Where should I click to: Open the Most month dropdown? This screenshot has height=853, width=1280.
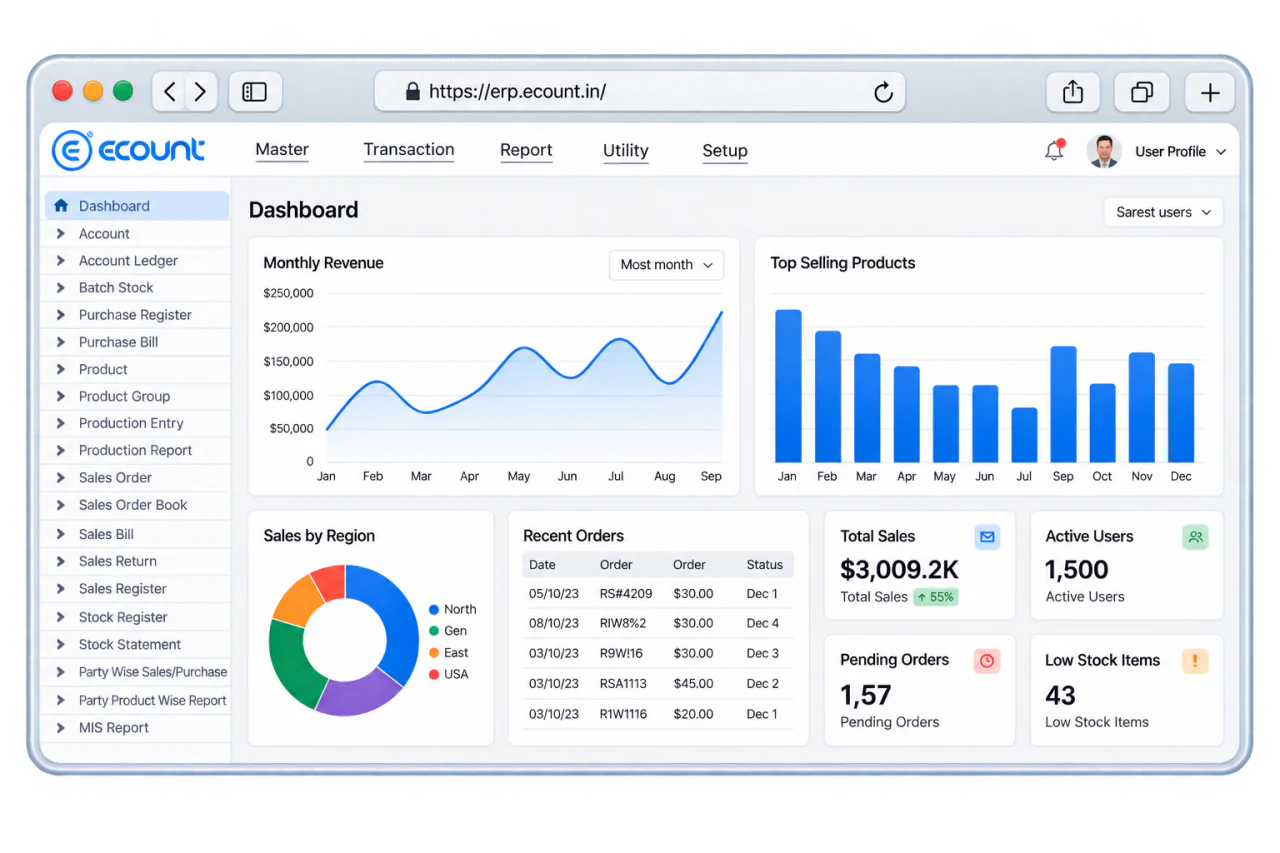[666, 265]
